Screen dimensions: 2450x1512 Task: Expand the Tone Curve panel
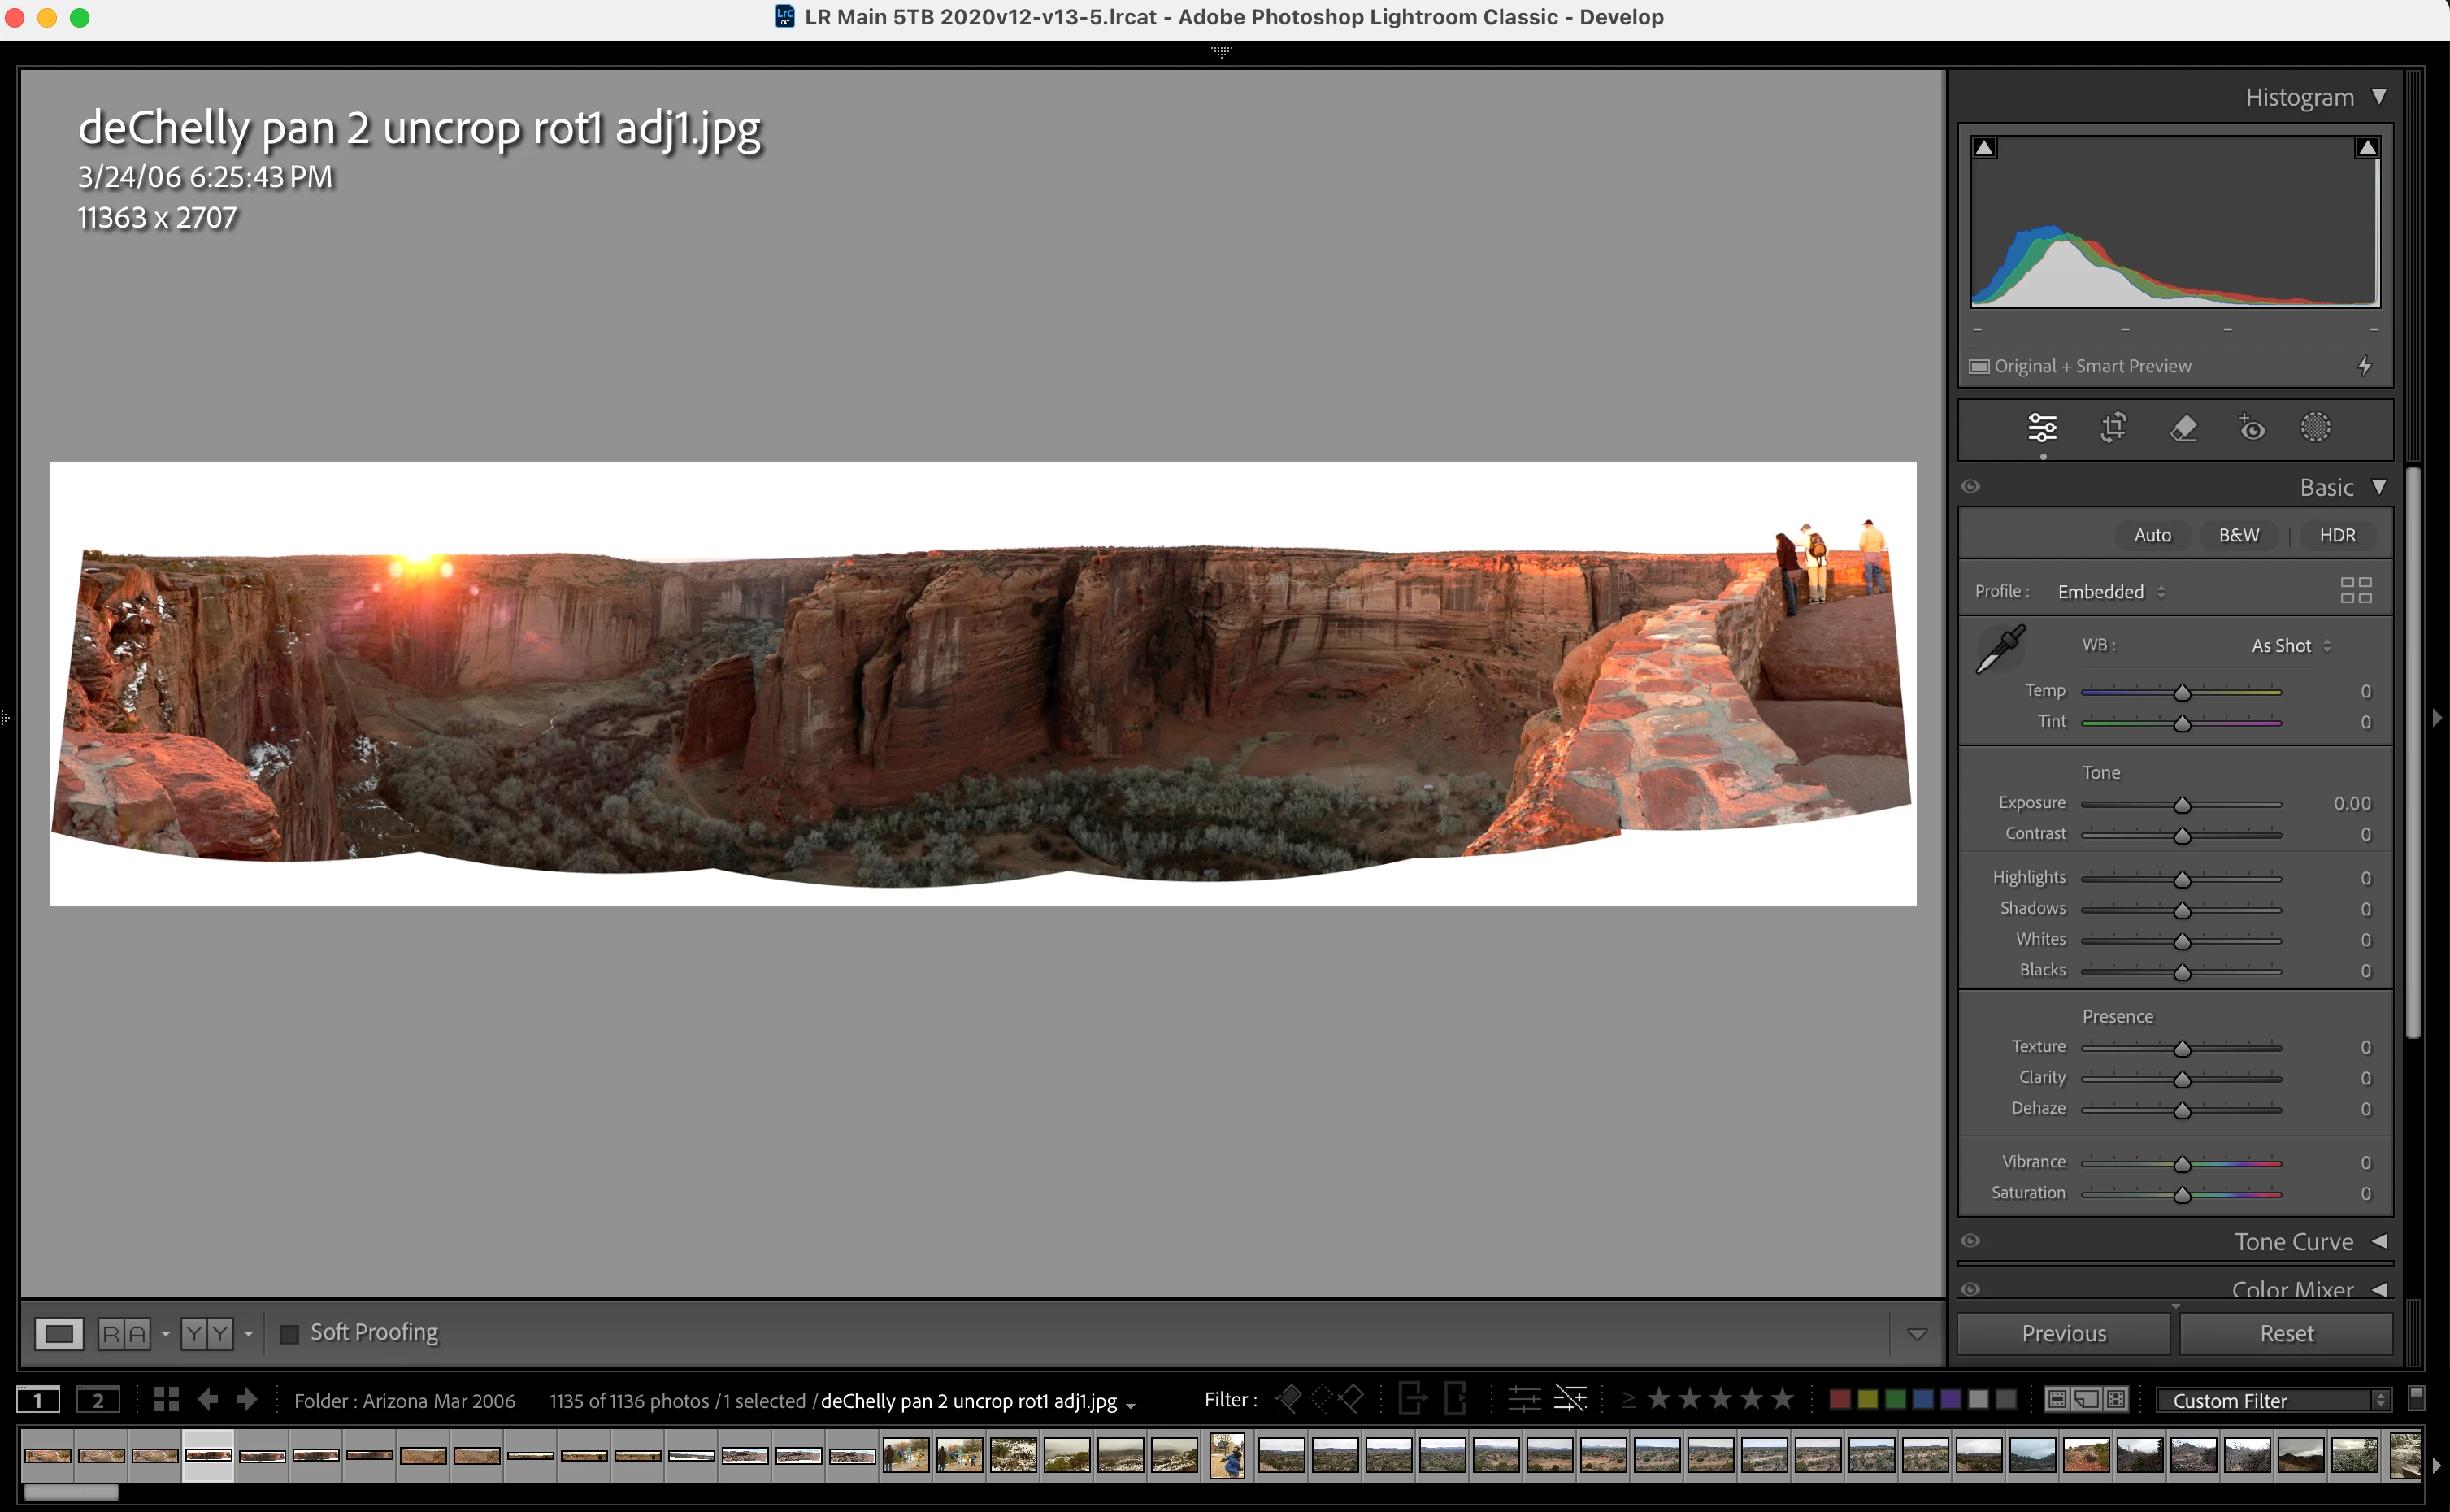click(2379, 1241)
